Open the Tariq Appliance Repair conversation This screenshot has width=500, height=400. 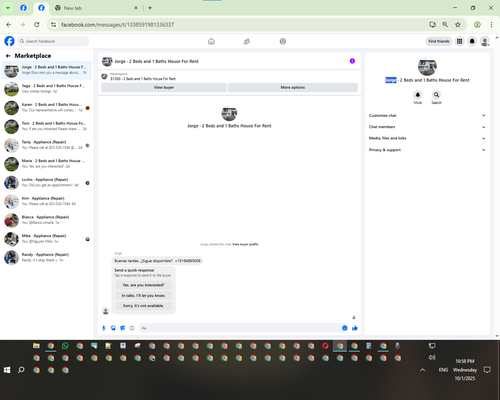47,145
